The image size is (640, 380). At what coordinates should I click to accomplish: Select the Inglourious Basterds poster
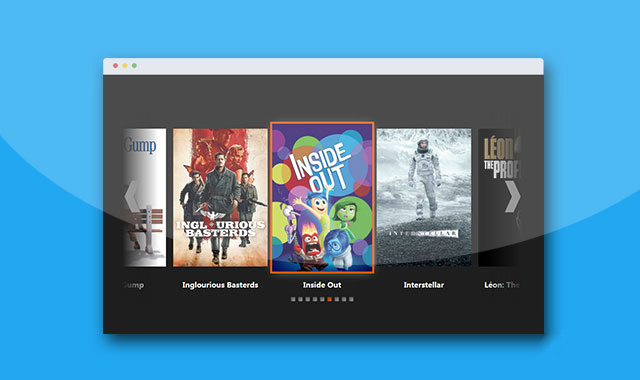(x=220, y=198)
